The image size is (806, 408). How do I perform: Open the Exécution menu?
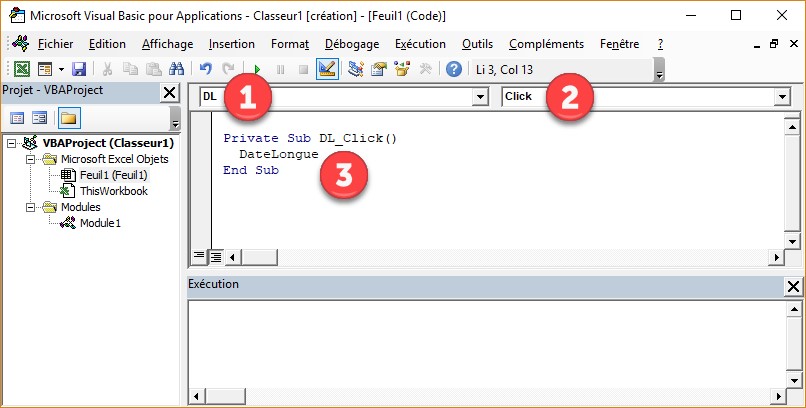(420, 44)
